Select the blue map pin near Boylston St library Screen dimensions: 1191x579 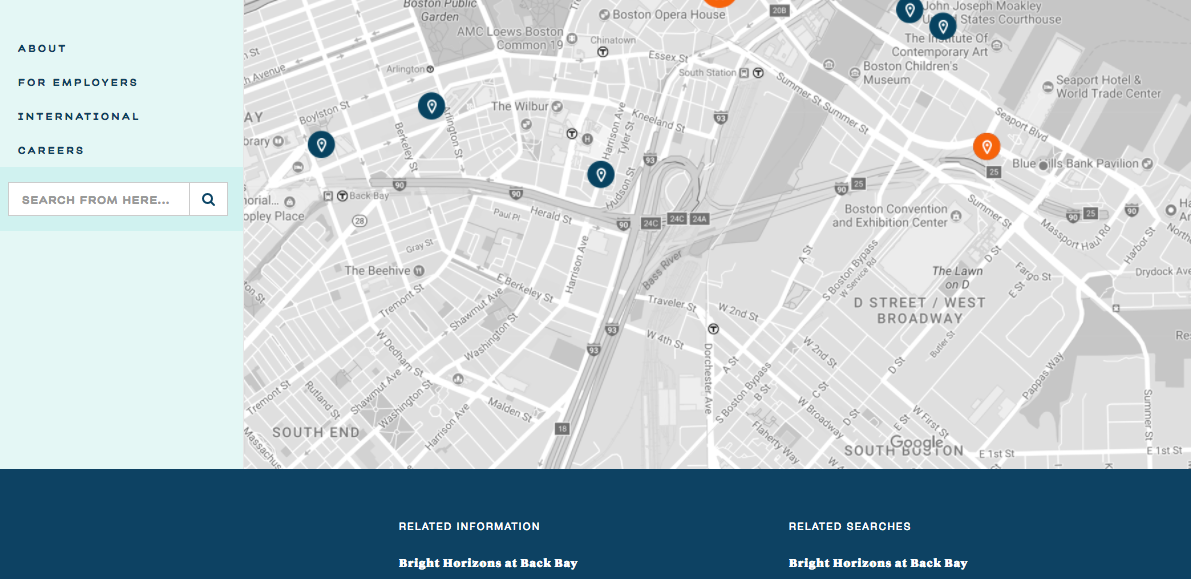(x=321, y=144)
